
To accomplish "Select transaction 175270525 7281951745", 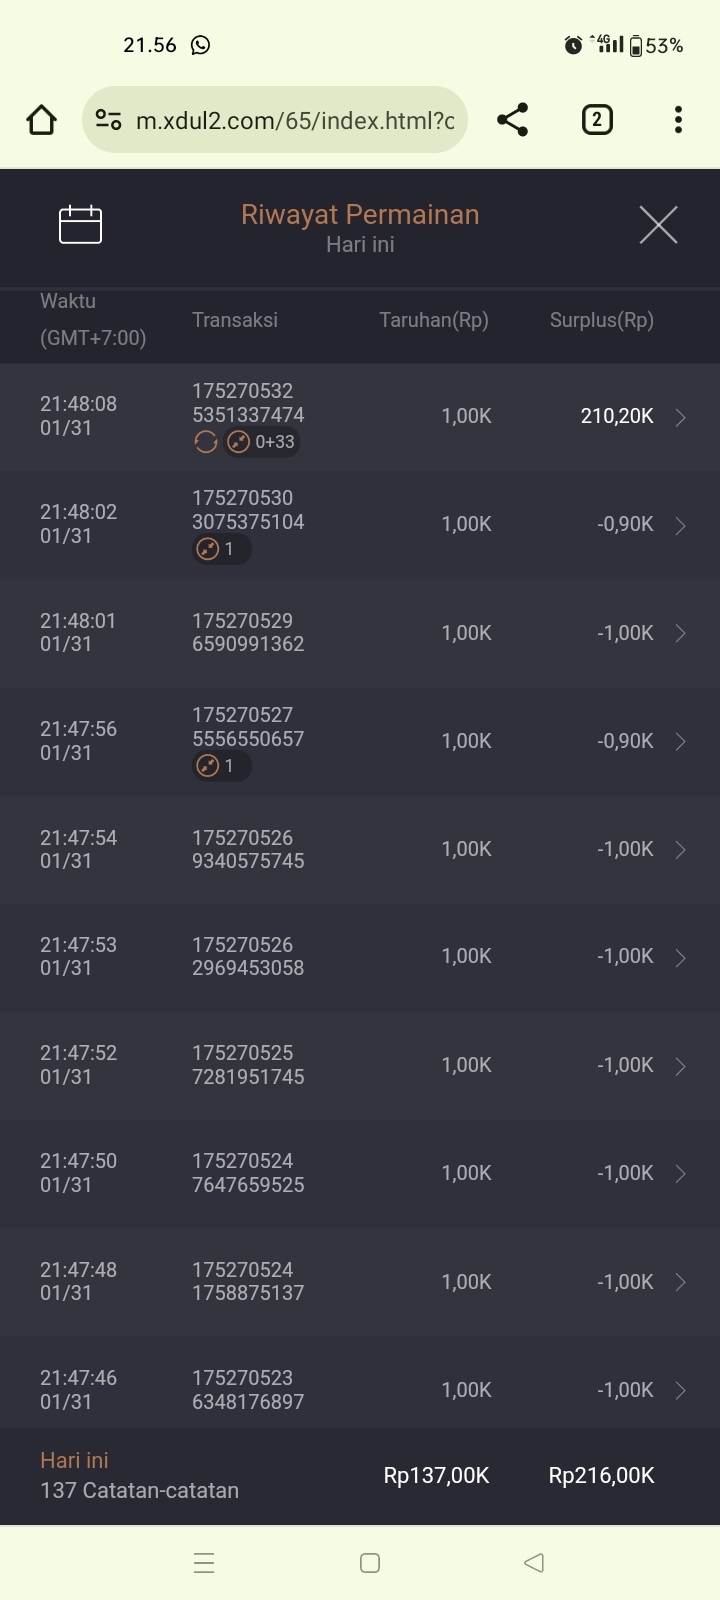I will click(x=248, y=1065).
